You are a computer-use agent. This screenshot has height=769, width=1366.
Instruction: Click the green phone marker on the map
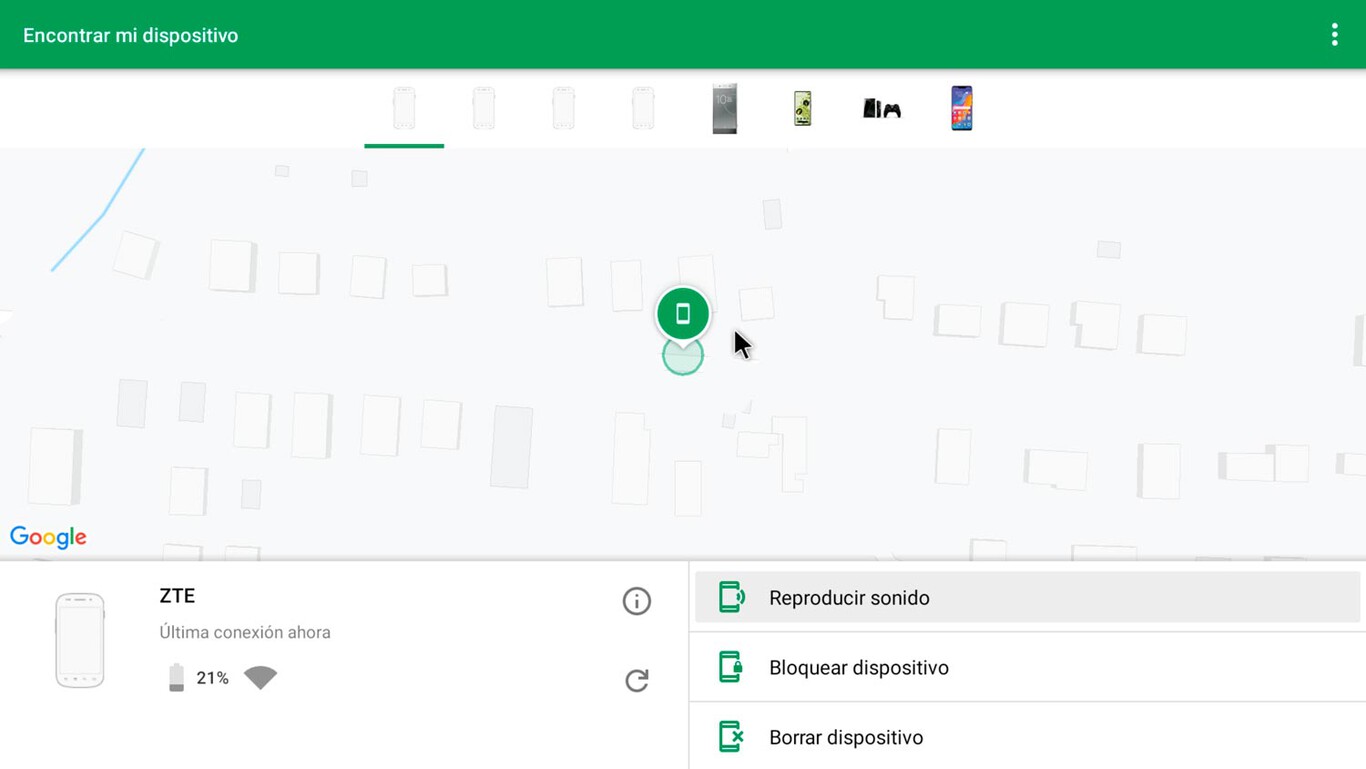[682, 312]
